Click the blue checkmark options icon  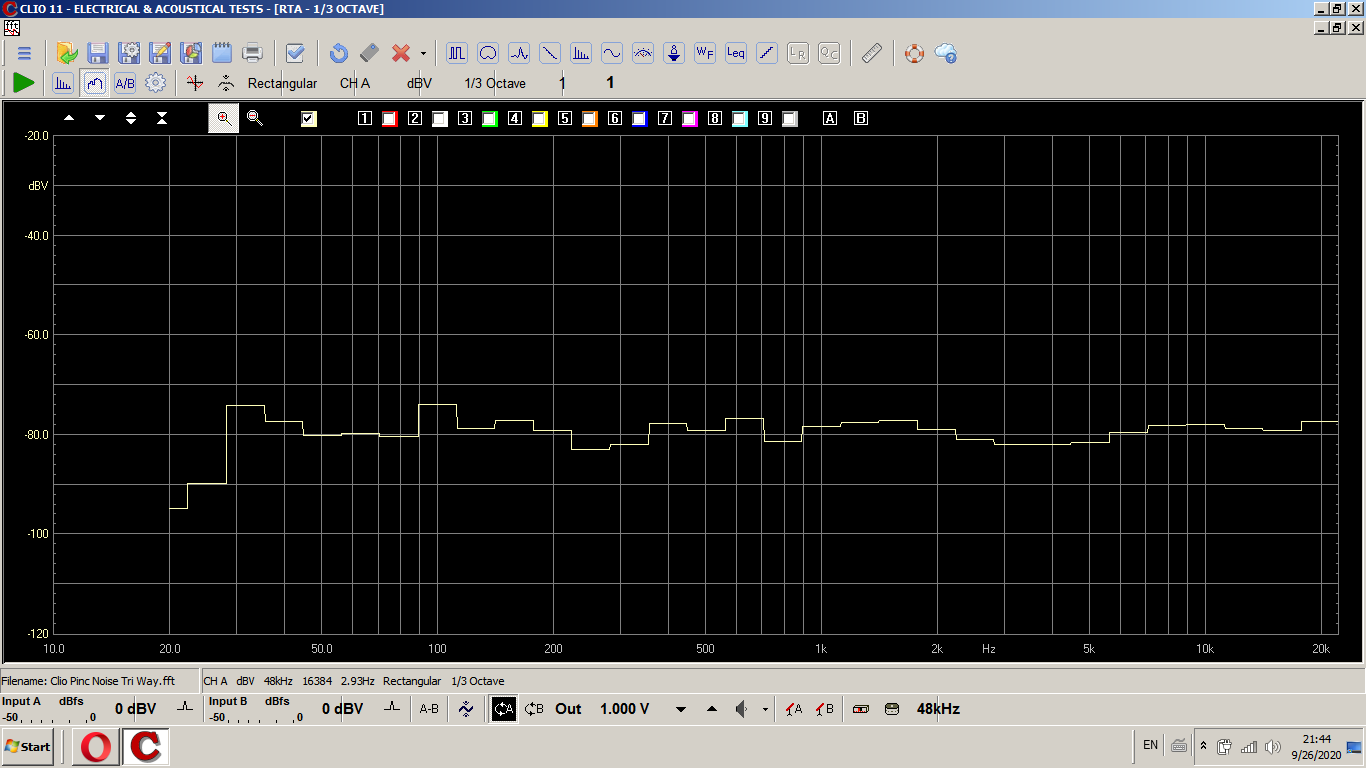pyautogui.click(x=295, y=53)
